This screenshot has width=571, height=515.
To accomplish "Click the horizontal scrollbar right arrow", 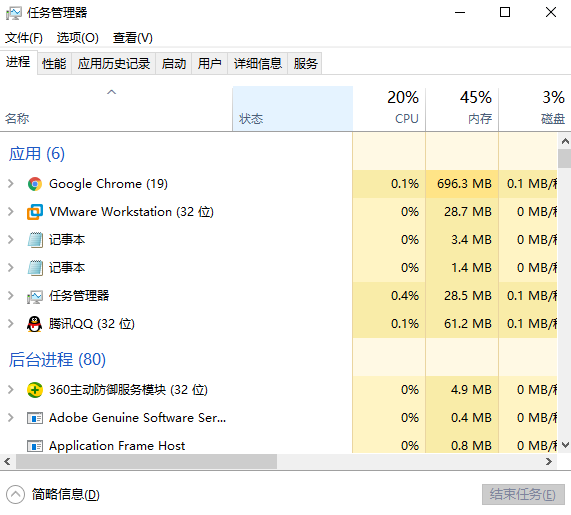I will [x=549, y=462].
